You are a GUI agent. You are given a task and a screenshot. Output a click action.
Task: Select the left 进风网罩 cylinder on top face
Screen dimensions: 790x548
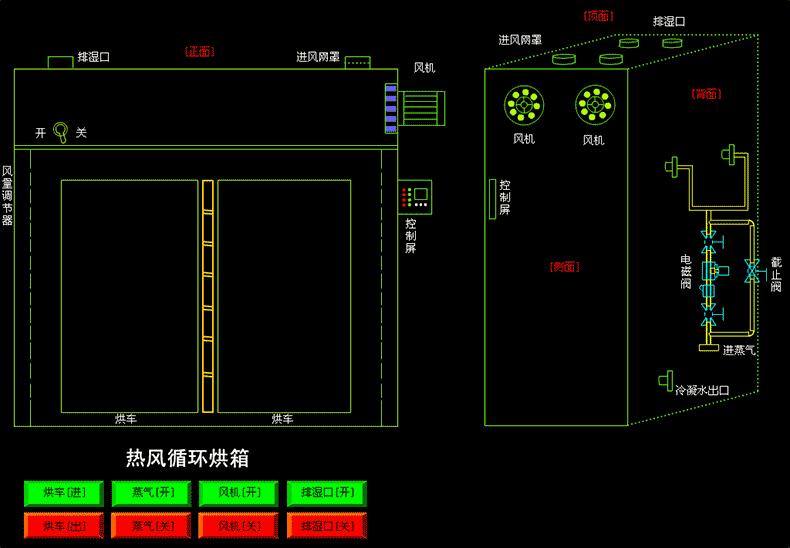[564, 59]
